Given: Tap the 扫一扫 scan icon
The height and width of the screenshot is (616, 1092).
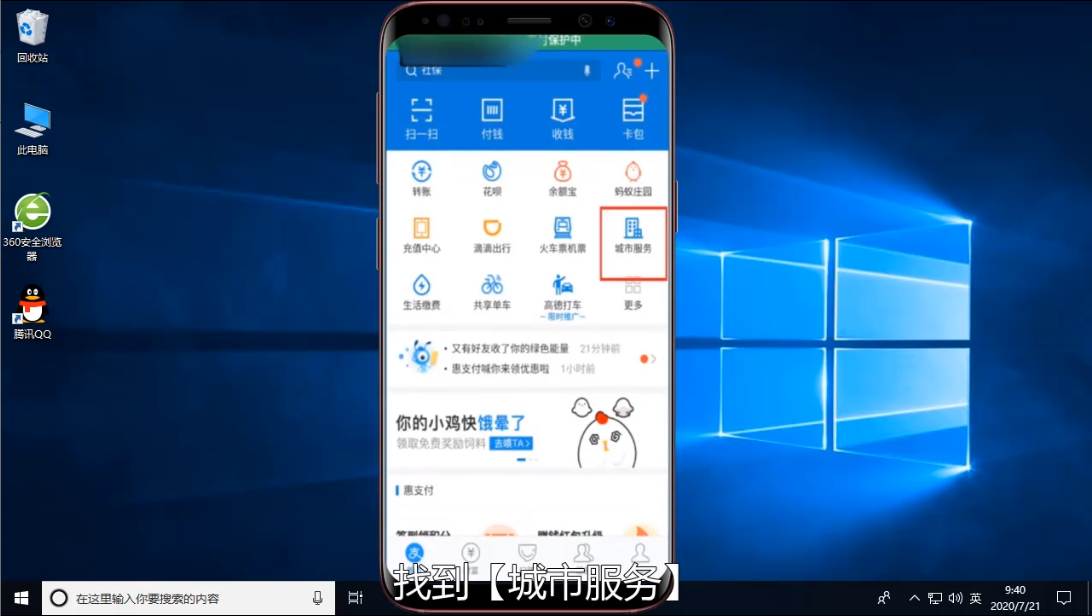Looking at the screenshot, I should pos(421,116).
